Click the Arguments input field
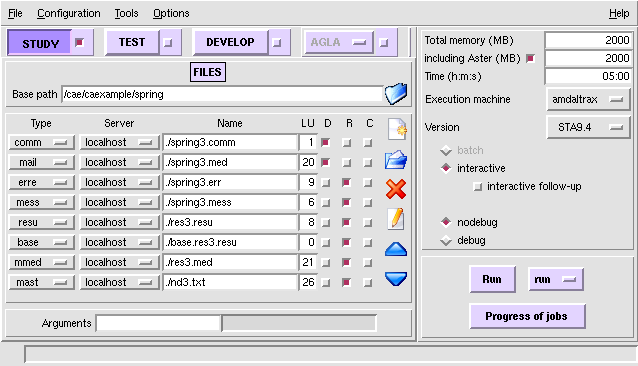 click(159, 323)
